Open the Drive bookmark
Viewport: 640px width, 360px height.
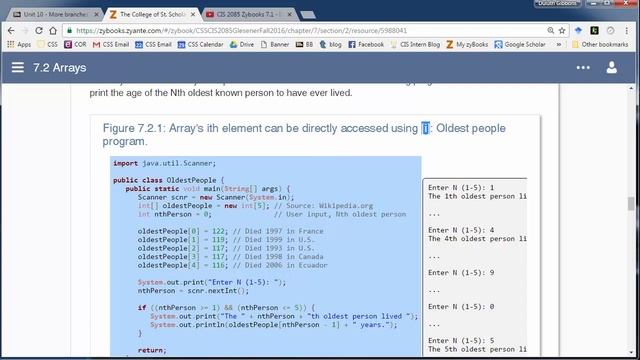point(242,44)
